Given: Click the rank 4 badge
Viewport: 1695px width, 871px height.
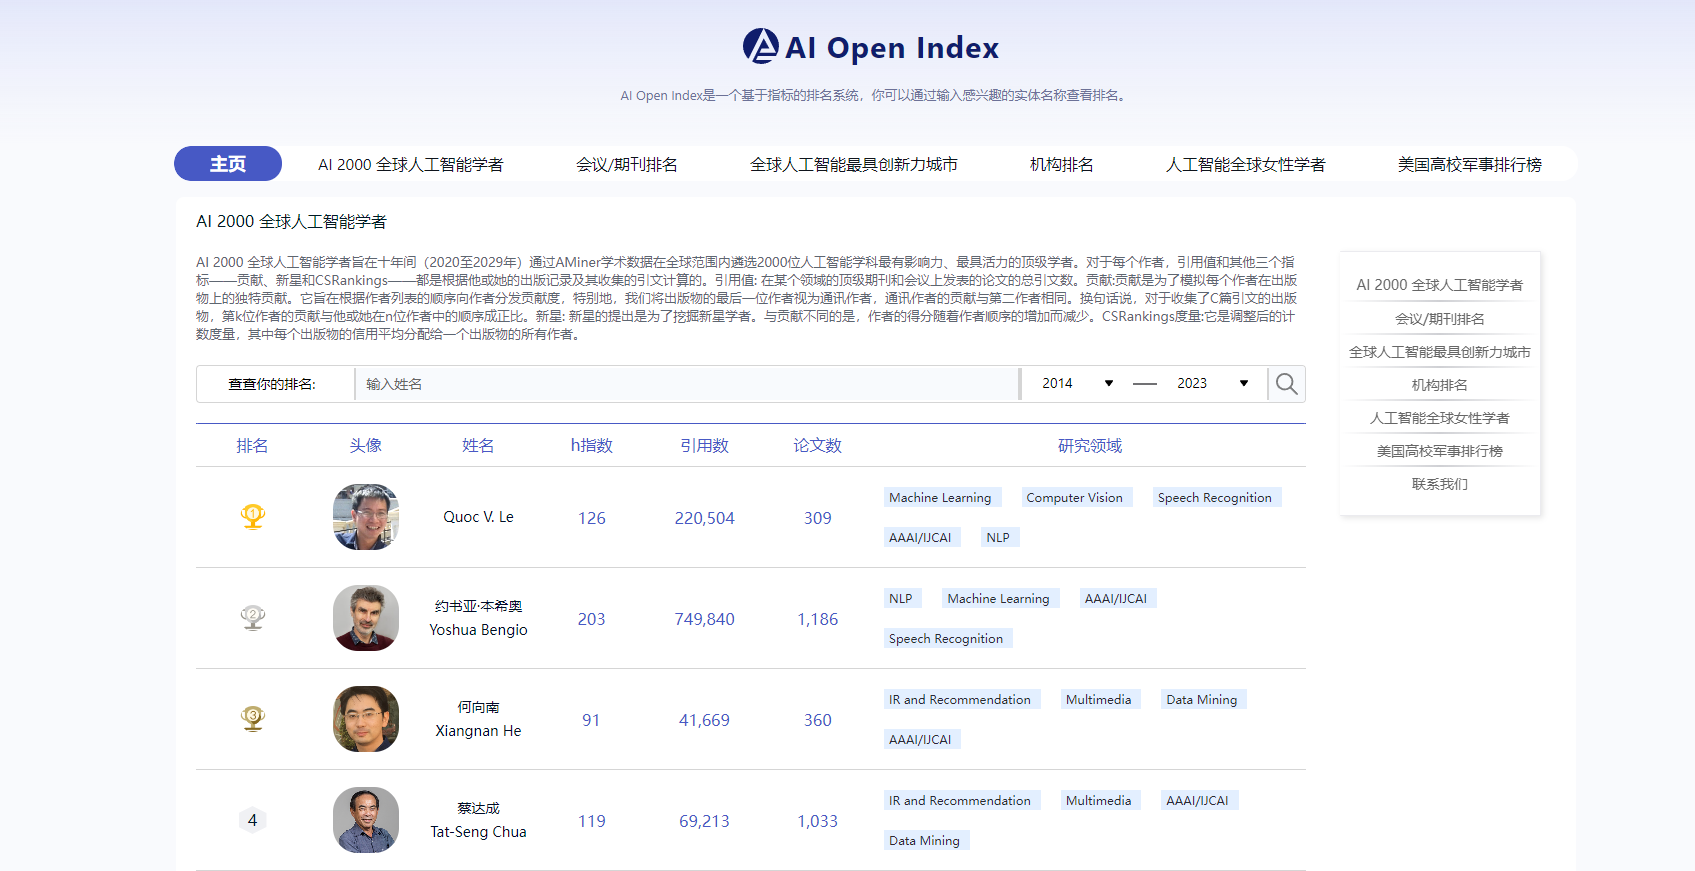Looking at the screenshot, I should 253,820.
